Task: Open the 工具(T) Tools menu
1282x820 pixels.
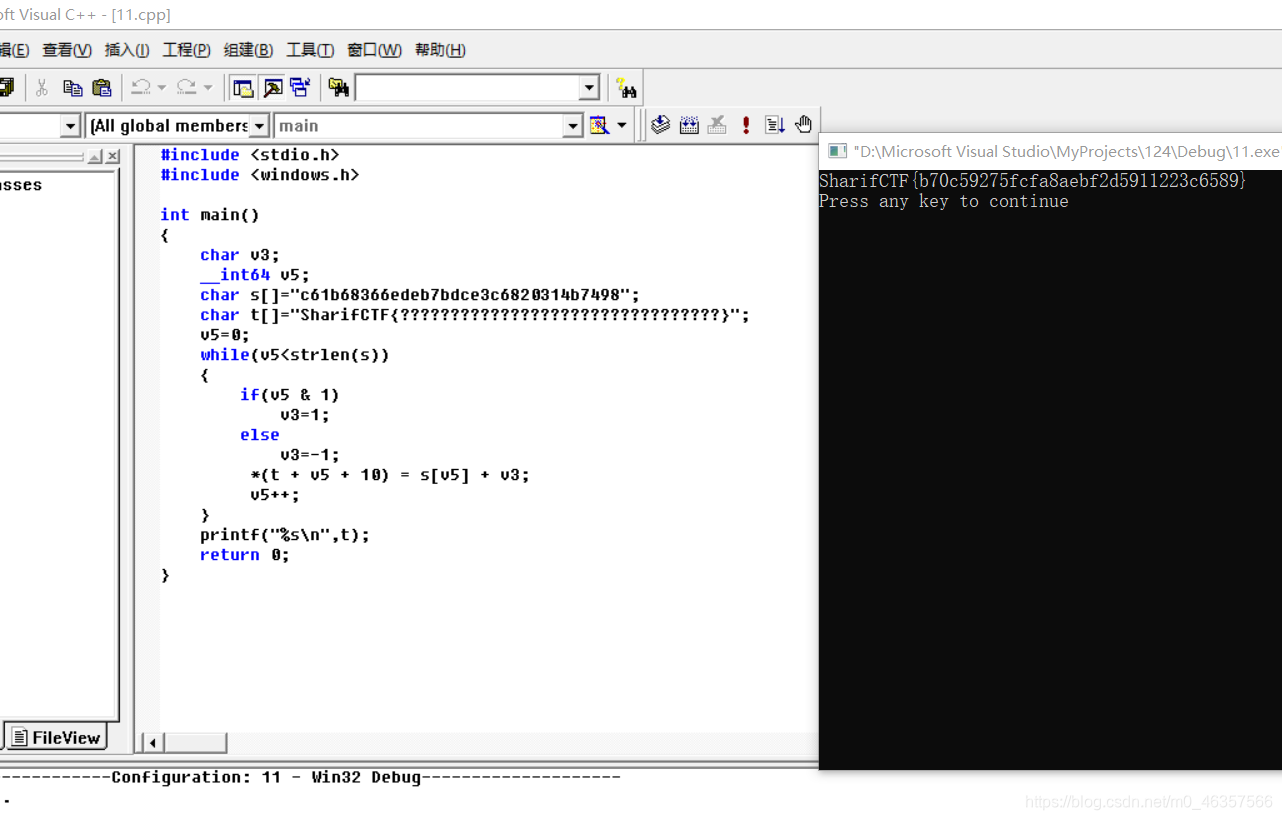Action: (310, 50)
